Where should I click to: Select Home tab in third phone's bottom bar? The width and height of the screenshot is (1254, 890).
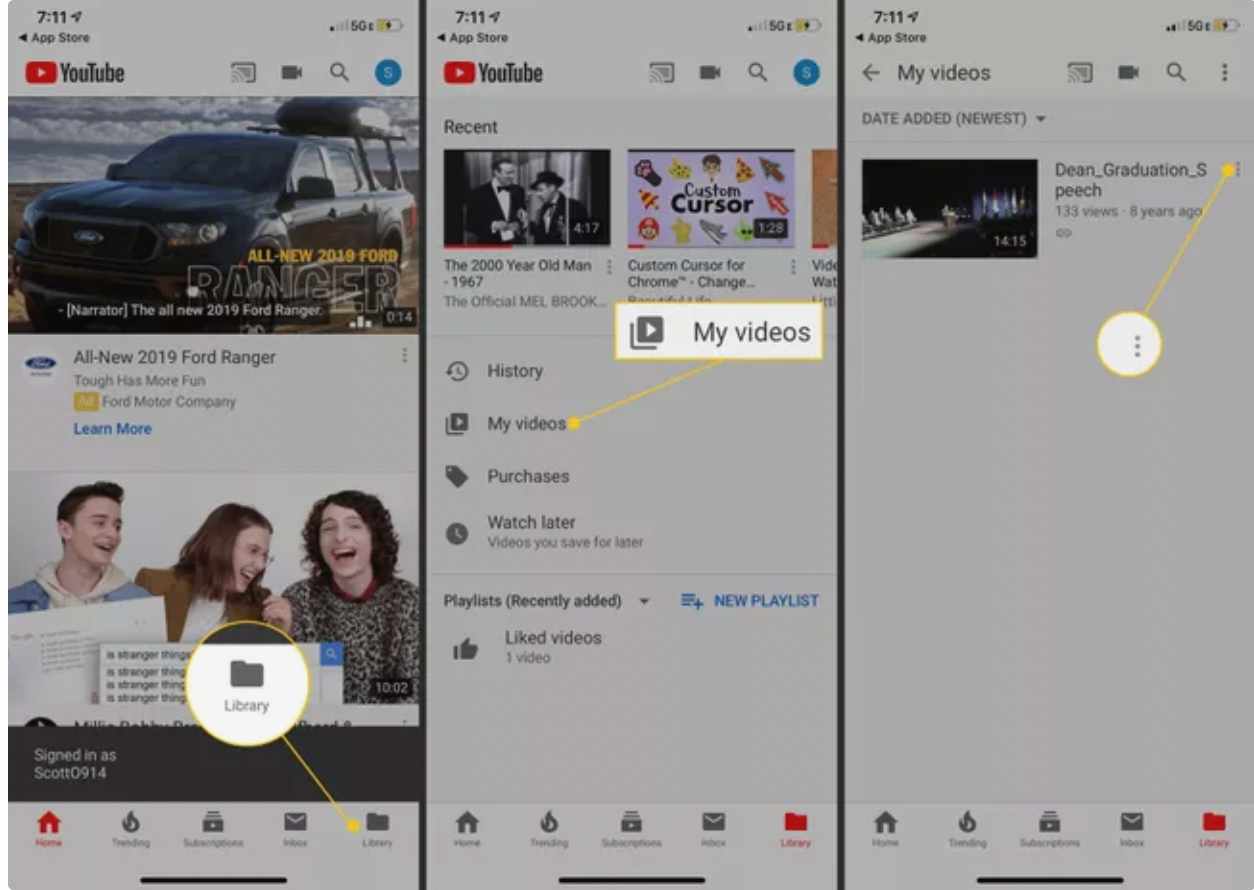coord(885,829)
